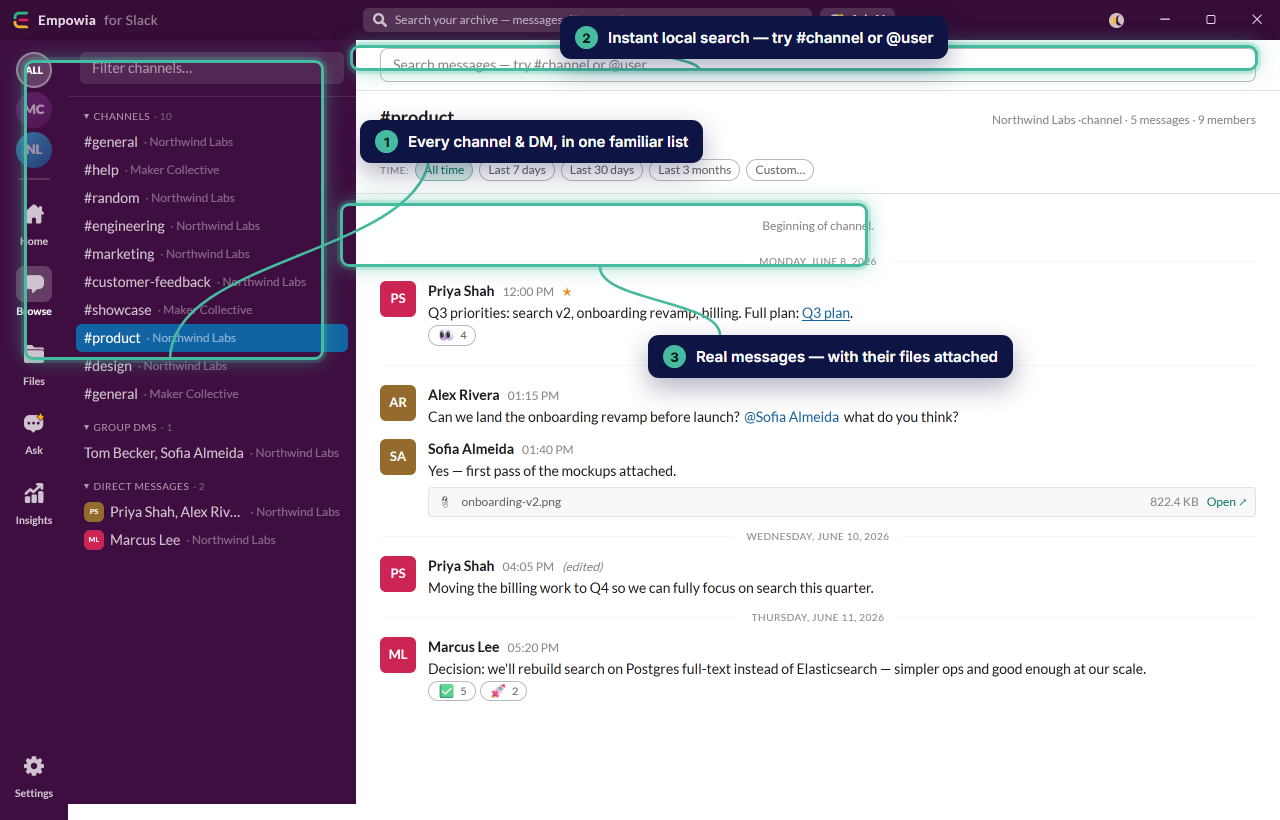The height and width of the screenshot is (820, 1280).
Task: Open the Files section
Action: click(x=34, y=363)
